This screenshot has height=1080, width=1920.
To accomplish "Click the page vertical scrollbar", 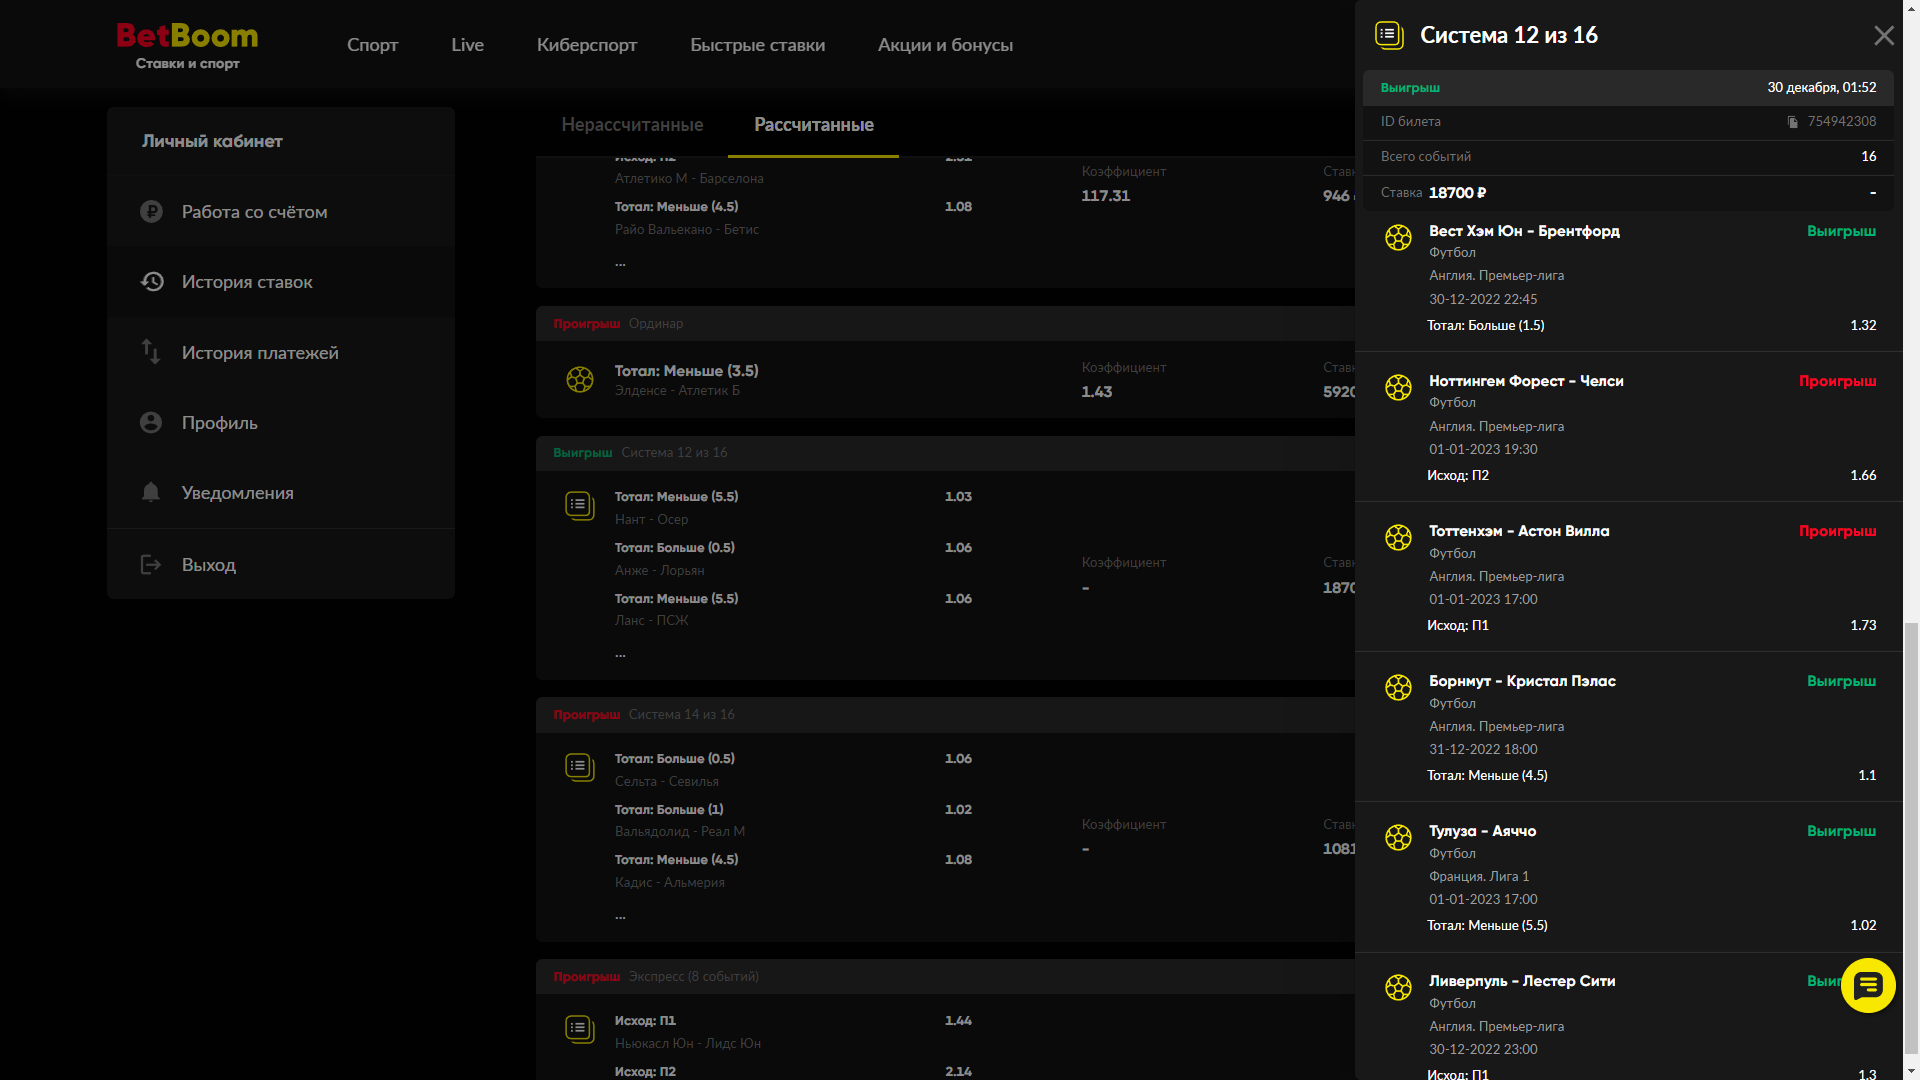I will coord(1911,840).
